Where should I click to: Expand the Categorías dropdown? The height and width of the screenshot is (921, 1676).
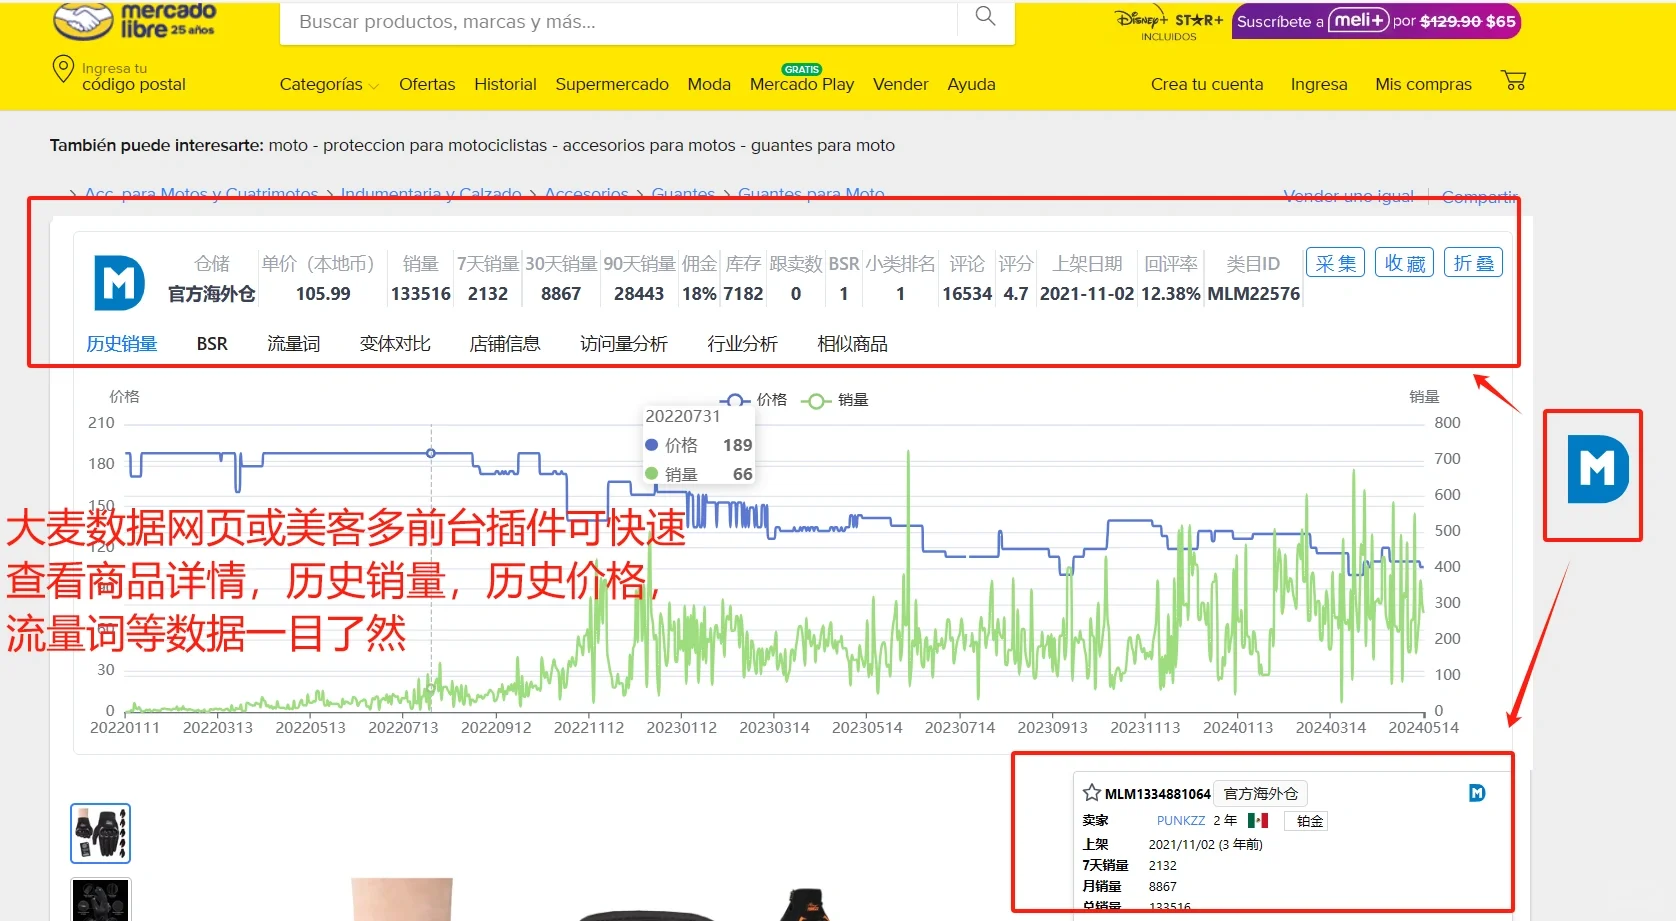coord(329,85)
